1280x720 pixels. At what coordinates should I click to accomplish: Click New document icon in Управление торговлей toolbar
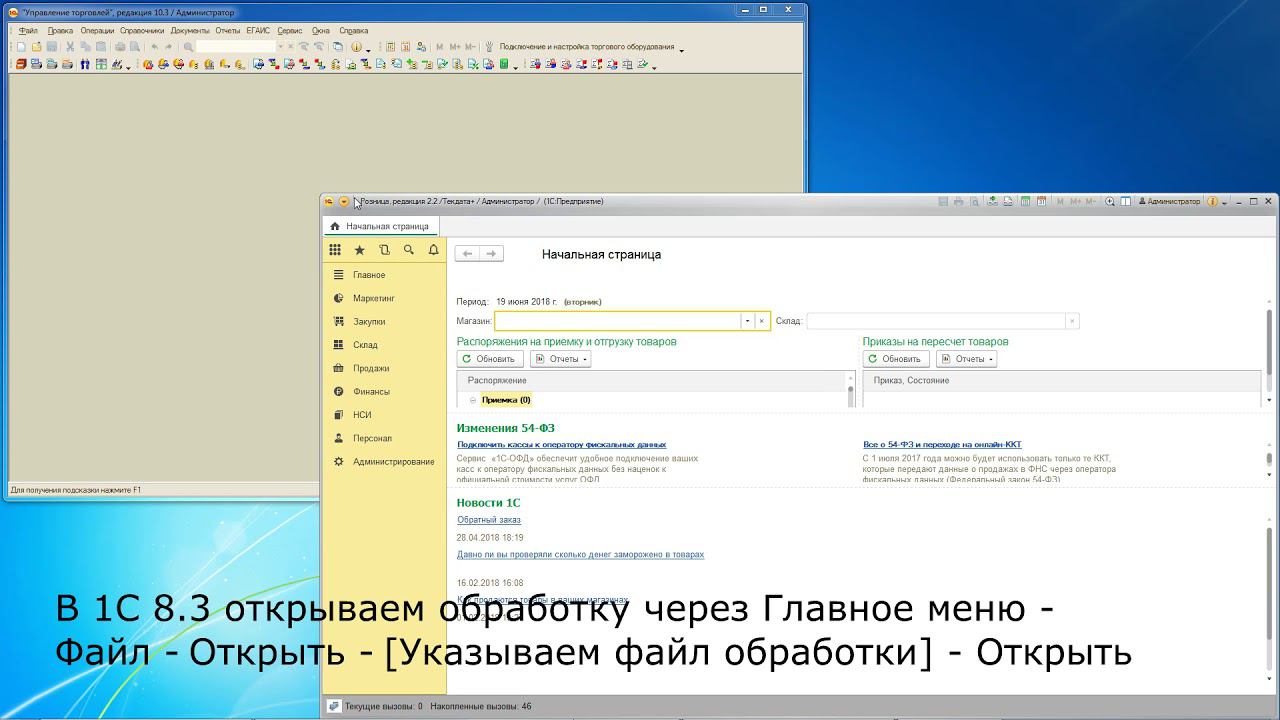pos(21,47)
